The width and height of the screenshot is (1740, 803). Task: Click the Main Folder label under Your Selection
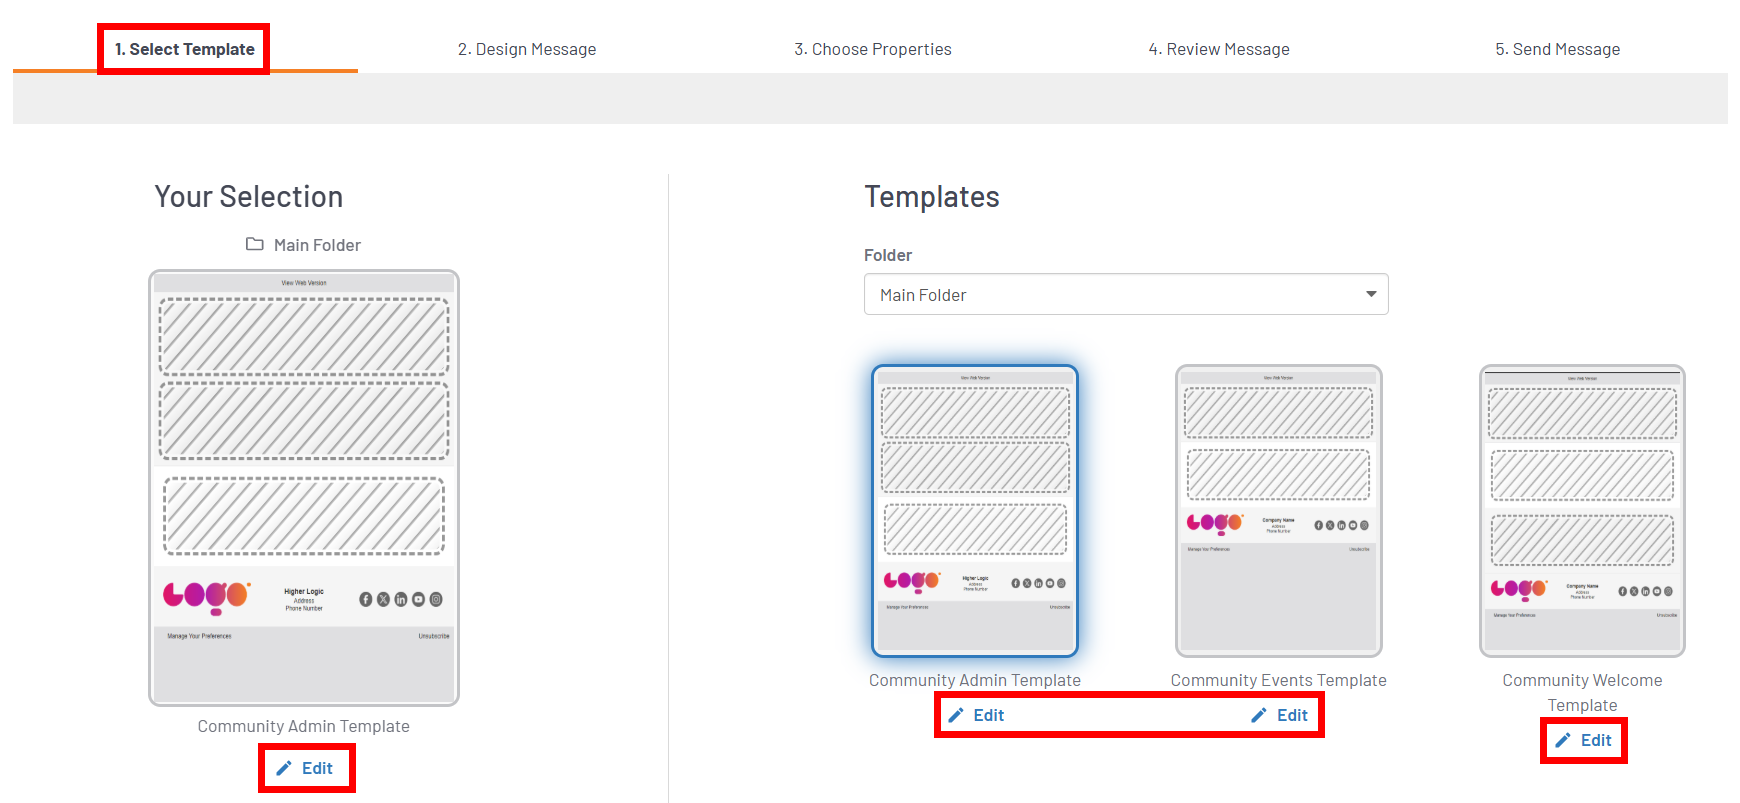317,245
